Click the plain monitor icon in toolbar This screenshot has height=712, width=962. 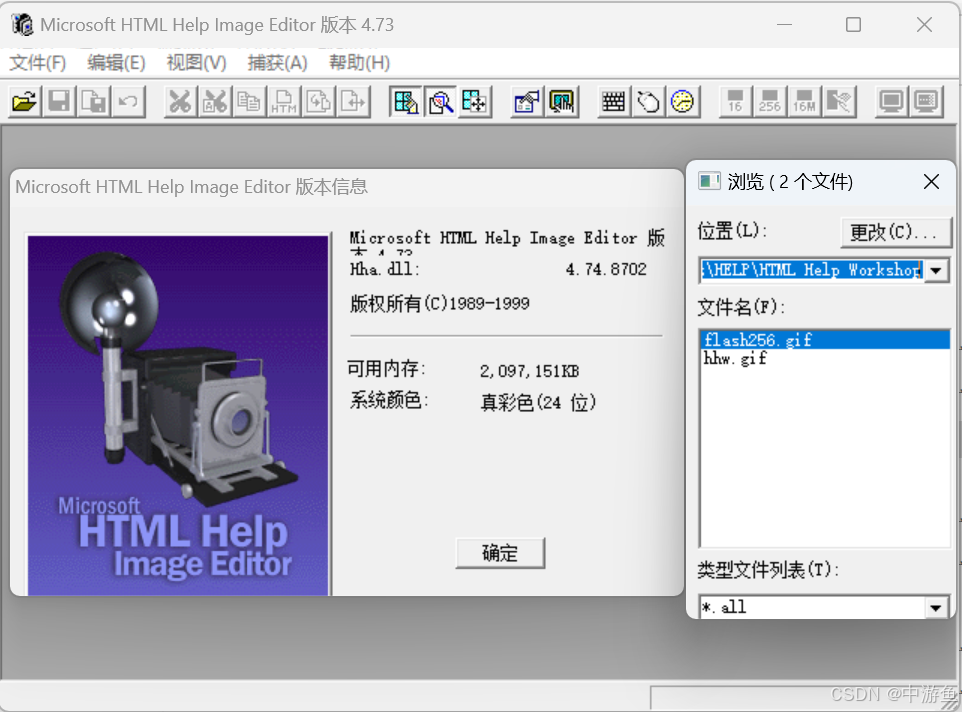click(x=891, y=101)
